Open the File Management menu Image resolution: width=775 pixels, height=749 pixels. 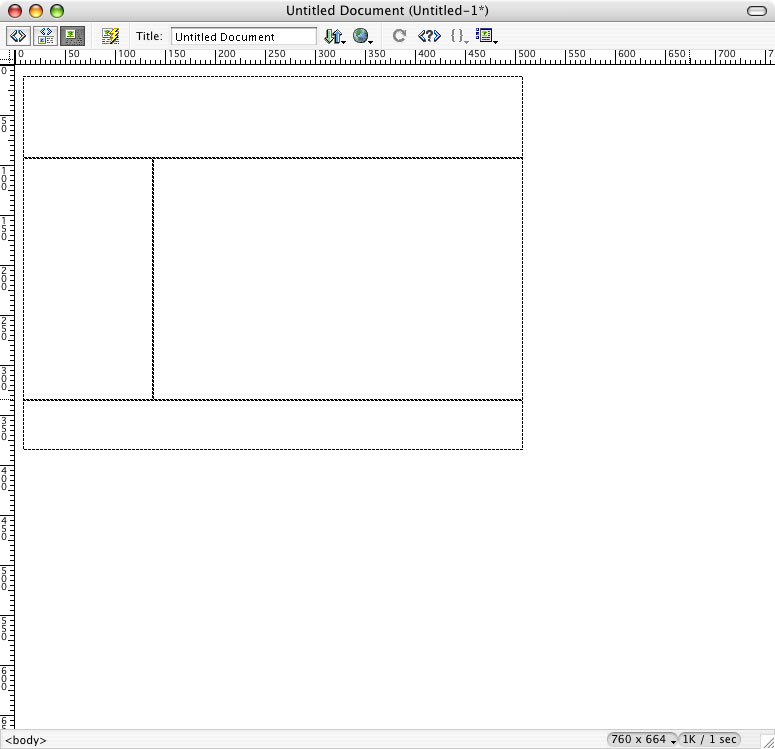pos(335,36)
